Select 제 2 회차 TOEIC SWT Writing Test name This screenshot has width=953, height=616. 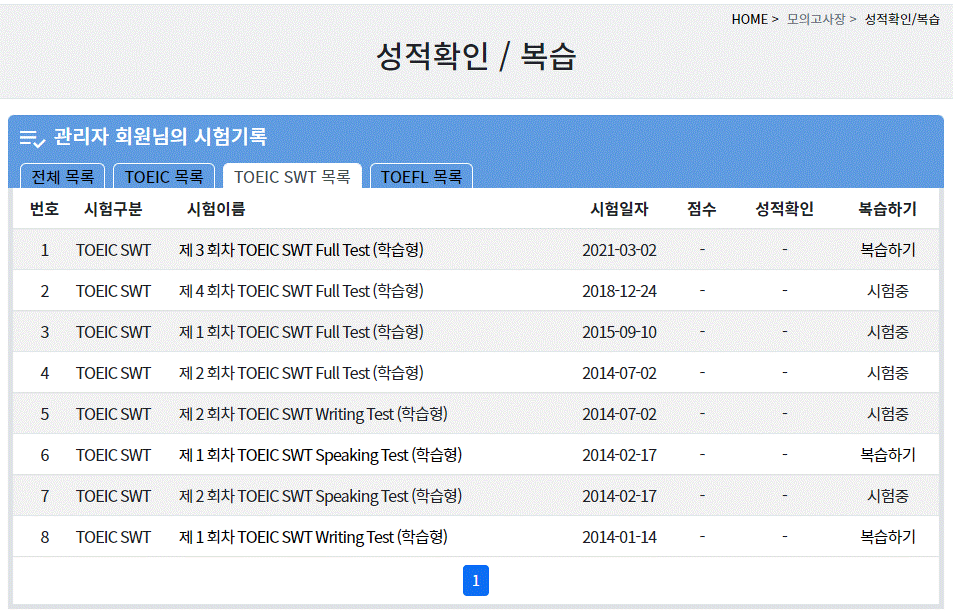click(314, 414)
